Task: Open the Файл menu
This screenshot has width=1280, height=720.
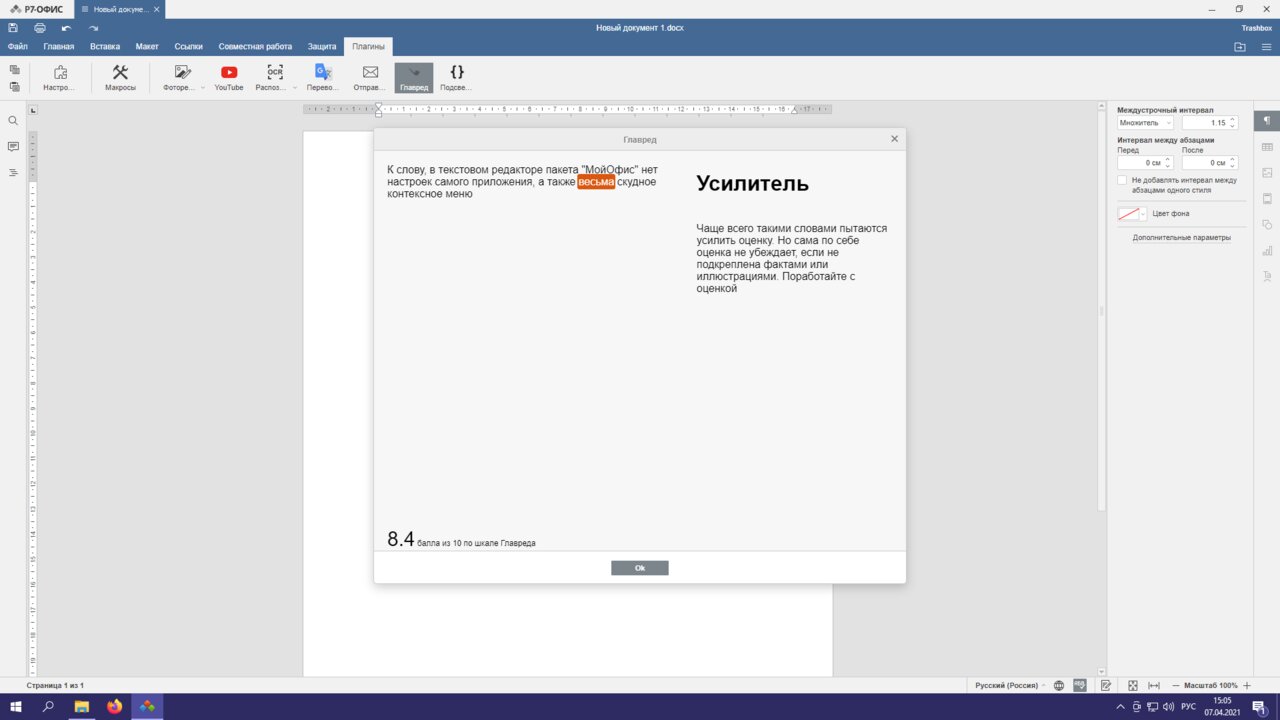Action: (x=17, y=46)
